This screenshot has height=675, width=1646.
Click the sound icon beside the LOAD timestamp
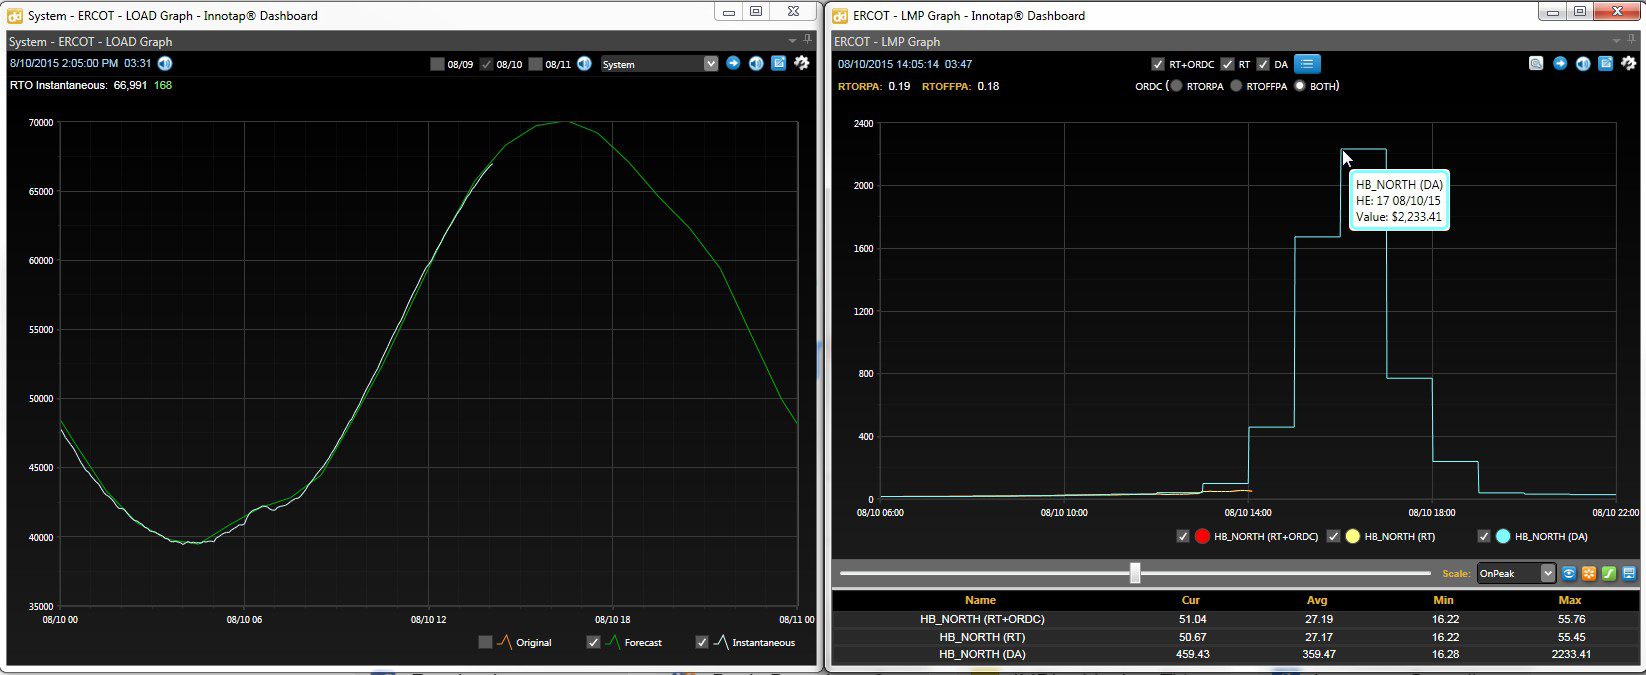click(x=165, y=63)
